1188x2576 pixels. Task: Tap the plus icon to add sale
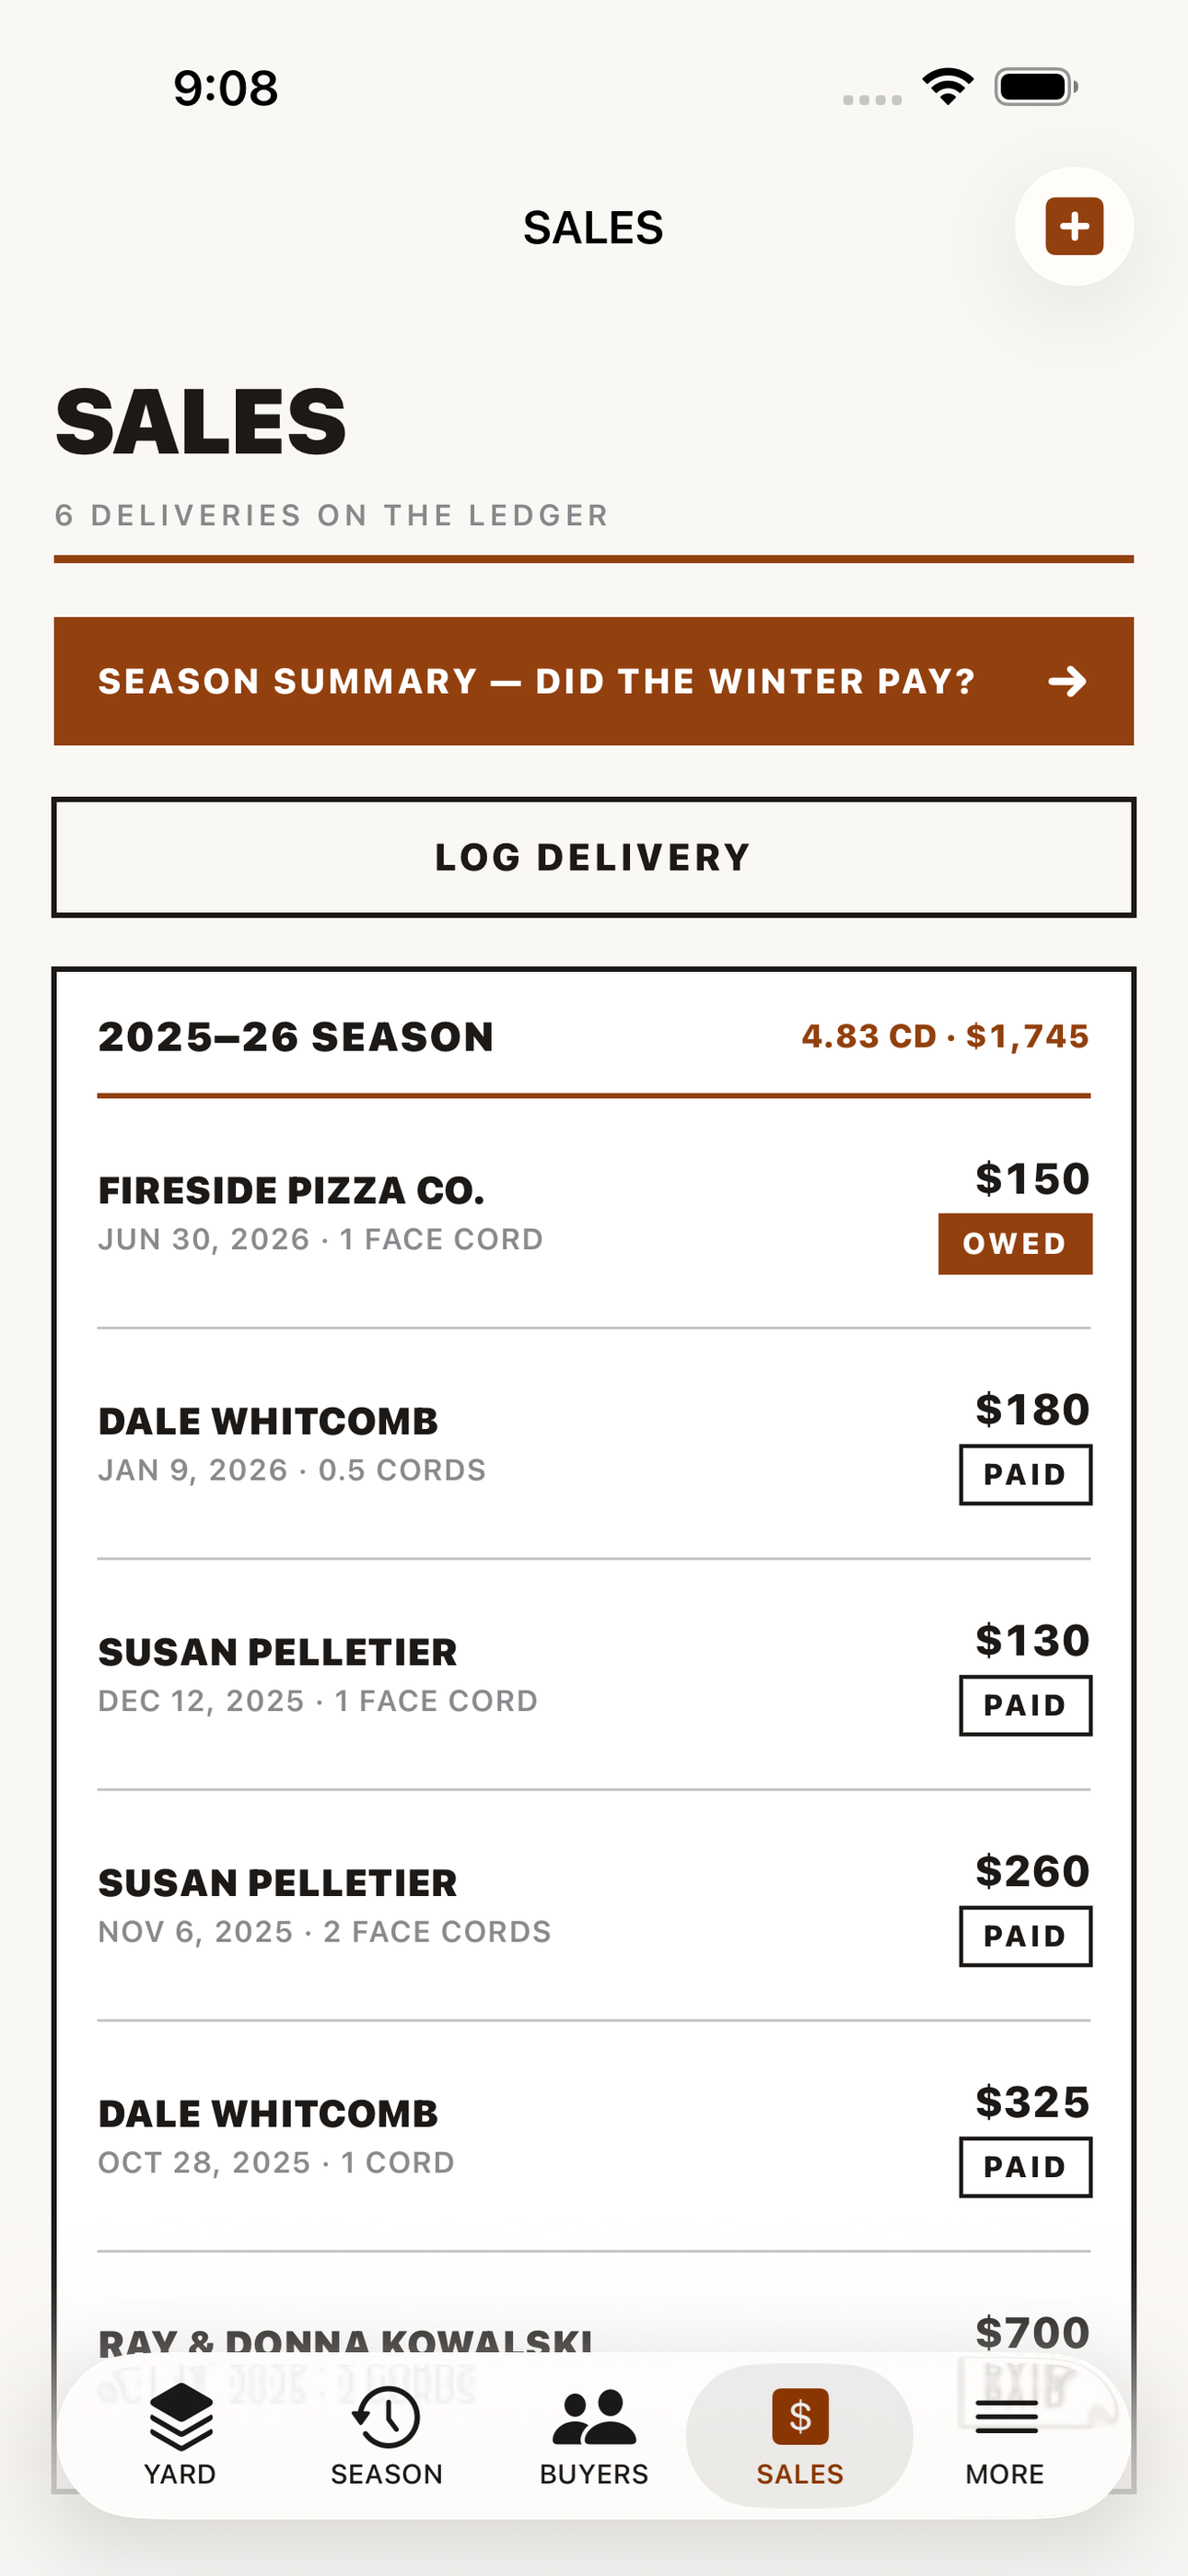(x=1074, y=226)
